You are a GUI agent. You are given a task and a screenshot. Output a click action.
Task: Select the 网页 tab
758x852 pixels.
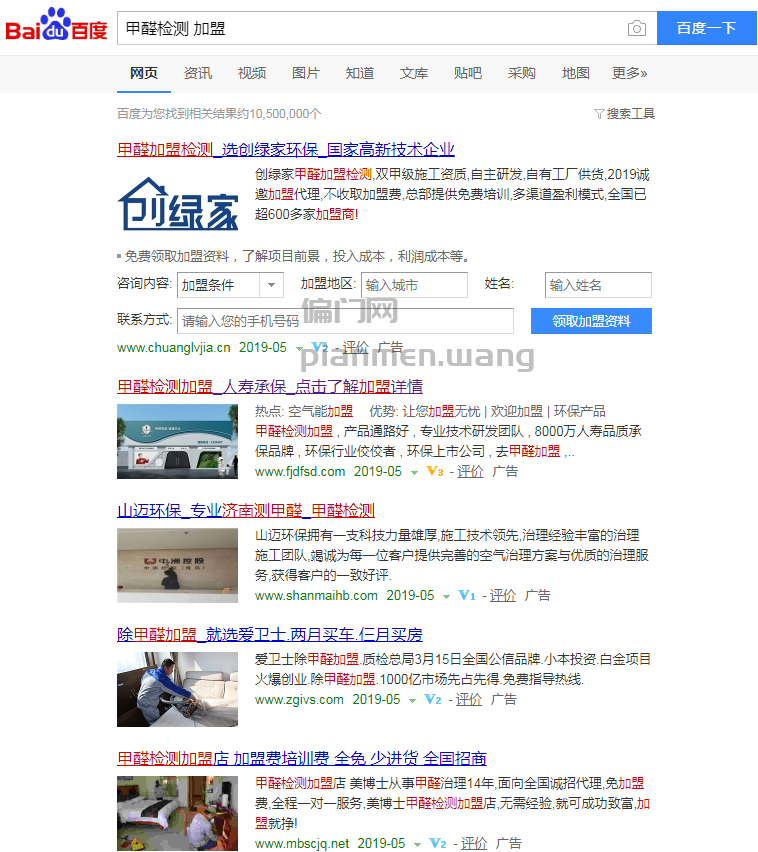[143, 73]
